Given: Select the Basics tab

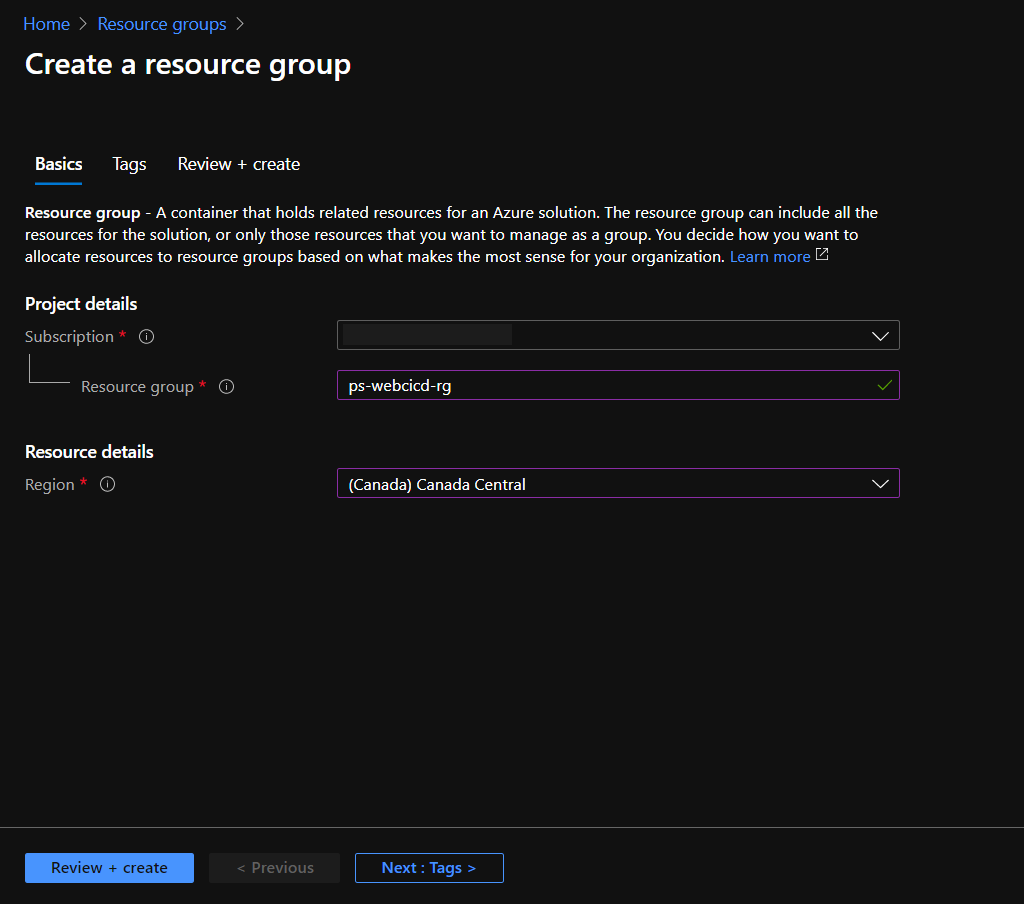Looking at the screenshot, I should [x=57, y=164].
